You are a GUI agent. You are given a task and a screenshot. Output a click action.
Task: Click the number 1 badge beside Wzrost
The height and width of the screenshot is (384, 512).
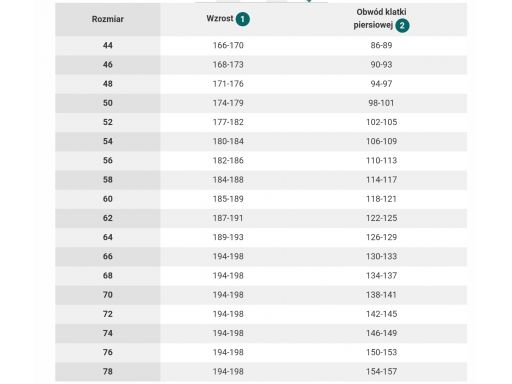tap(243, 19)
